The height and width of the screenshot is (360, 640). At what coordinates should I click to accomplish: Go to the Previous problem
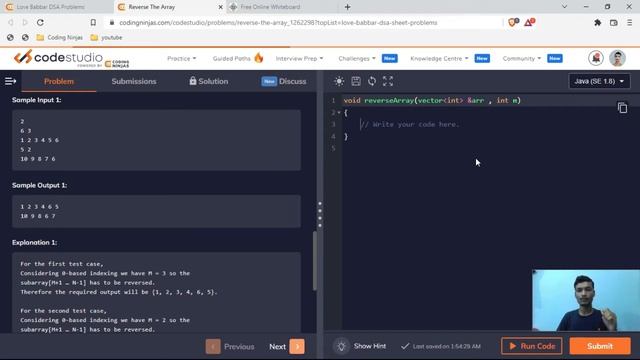[230, 347]
